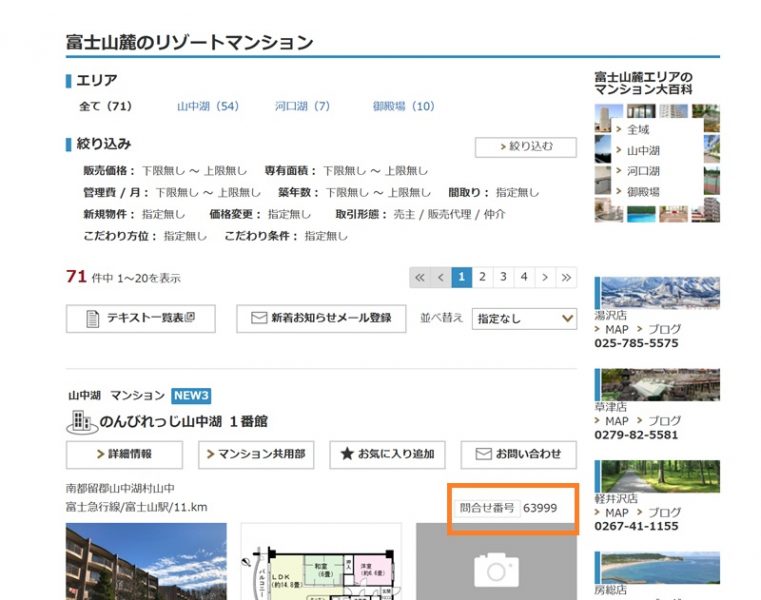
Task: Select the 山中湖（54） area filter
Action: 208,106
